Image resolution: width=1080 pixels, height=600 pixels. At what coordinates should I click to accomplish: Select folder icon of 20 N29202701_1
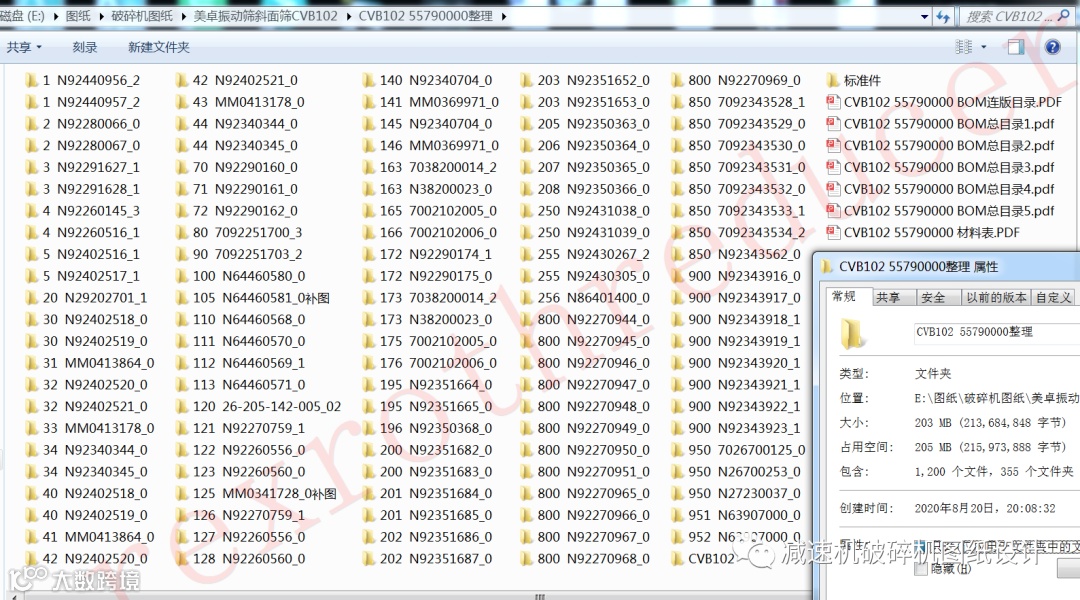(x=31, y=298)
